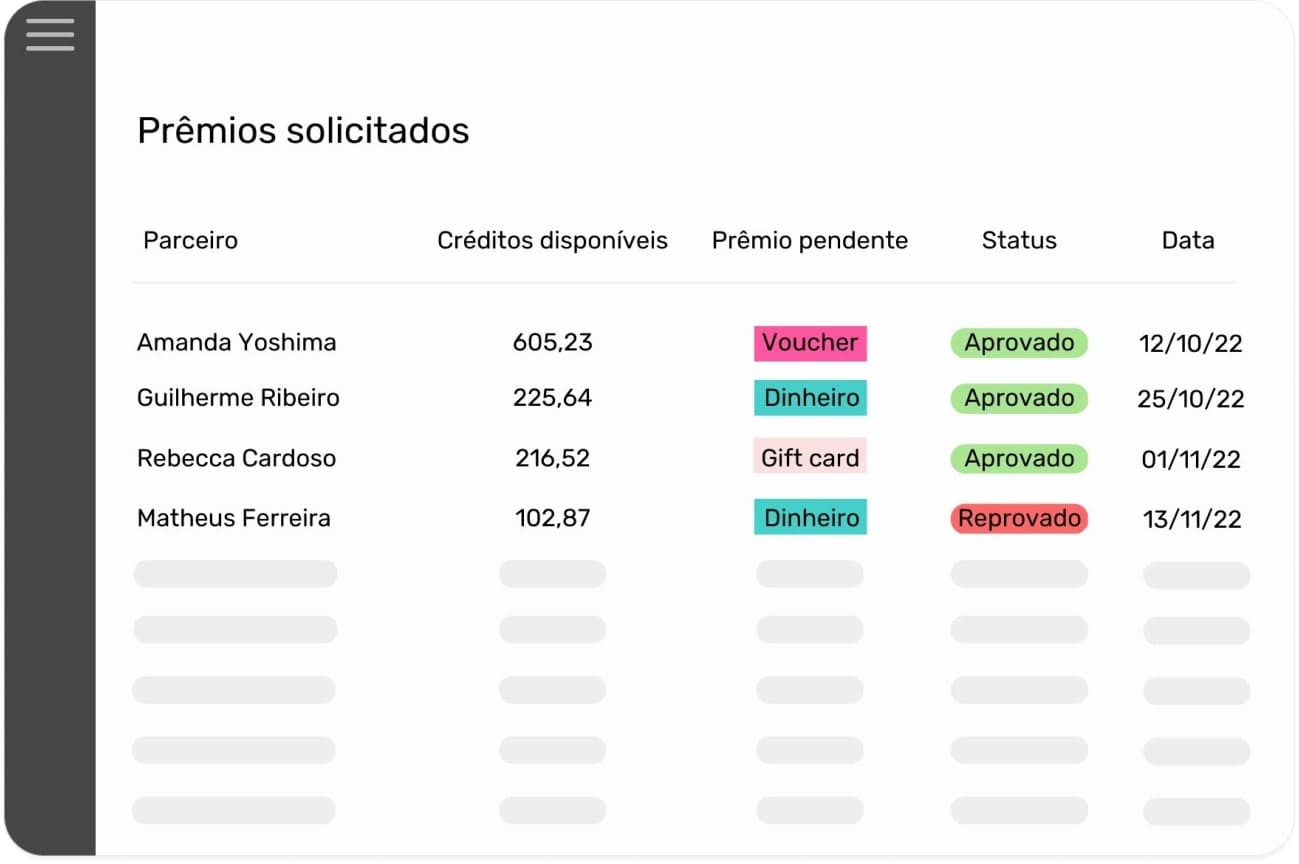
Task: Toggle Matheus Ferreira's Reprovado status
Action: click(1018, 518)
